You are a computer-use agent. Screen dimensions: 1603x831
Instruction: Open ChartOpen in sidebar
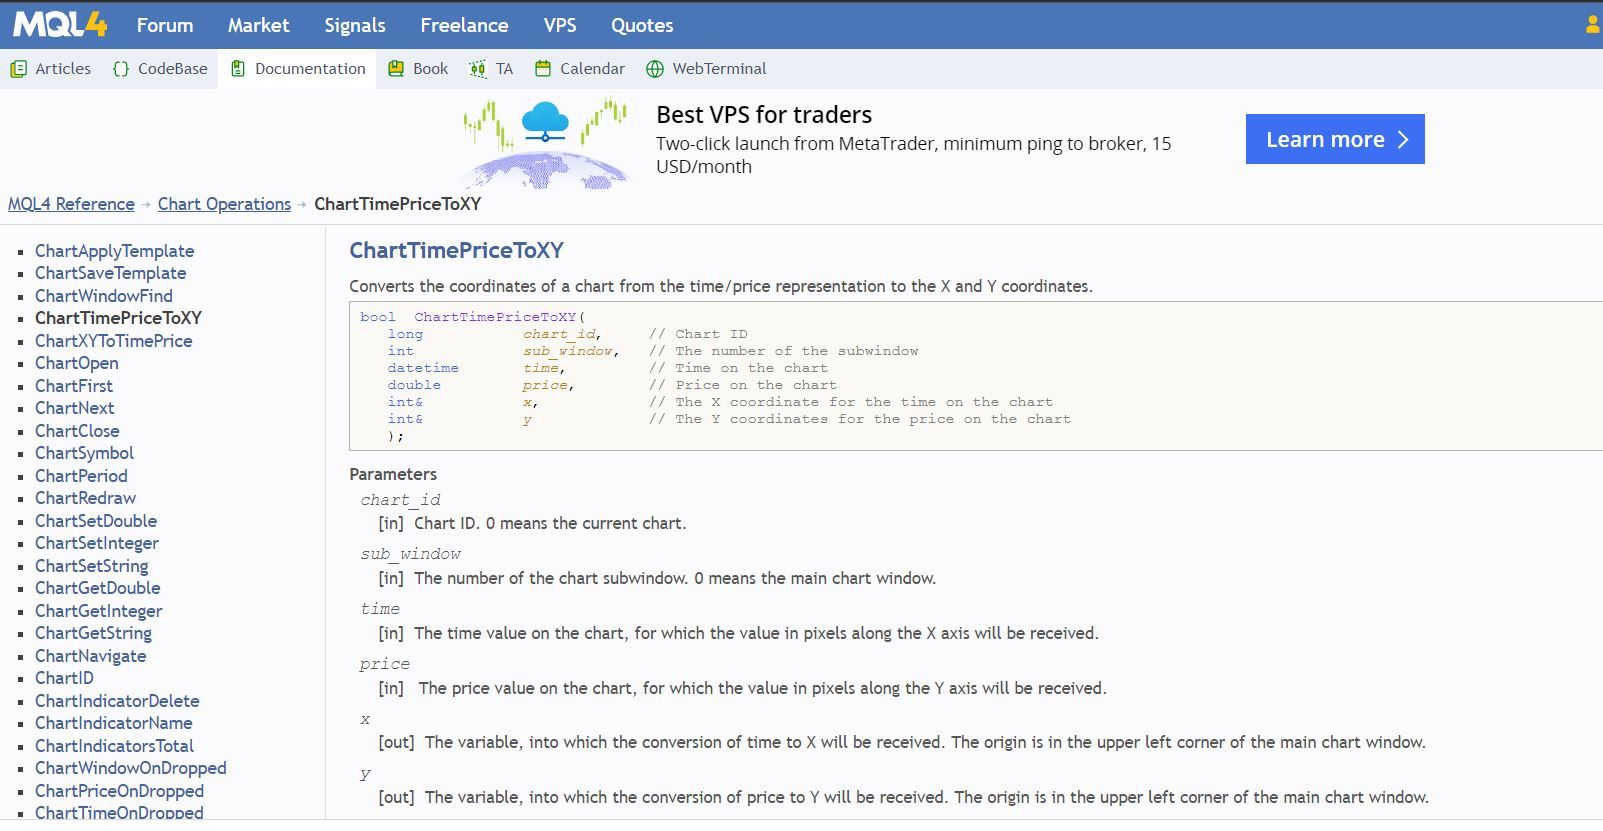[x=77, y=363]
